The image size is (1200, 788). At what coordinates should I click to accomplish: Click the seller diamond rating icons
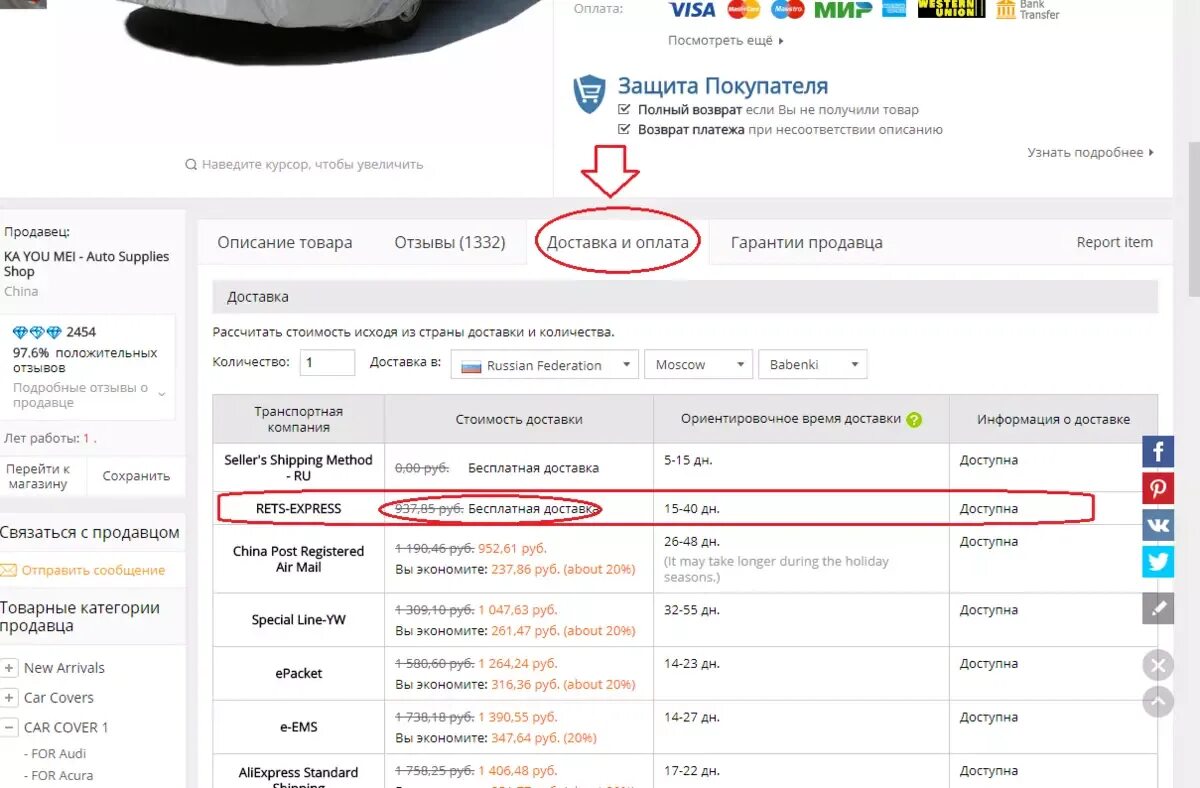click(37, 332)
